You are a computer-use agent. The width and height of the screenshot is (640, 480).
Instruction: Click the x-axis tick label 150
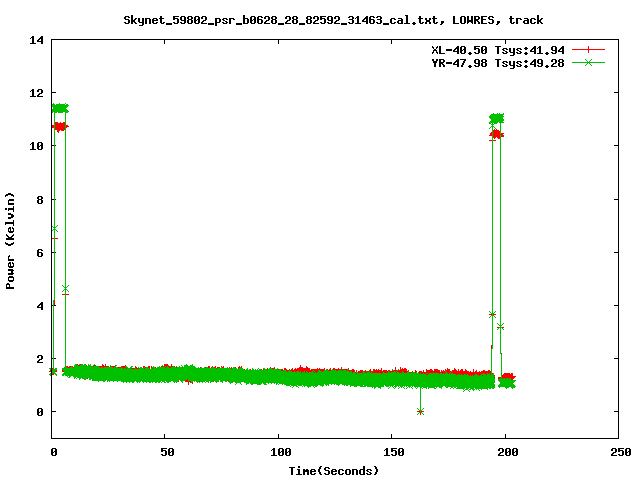pos(394,452)
